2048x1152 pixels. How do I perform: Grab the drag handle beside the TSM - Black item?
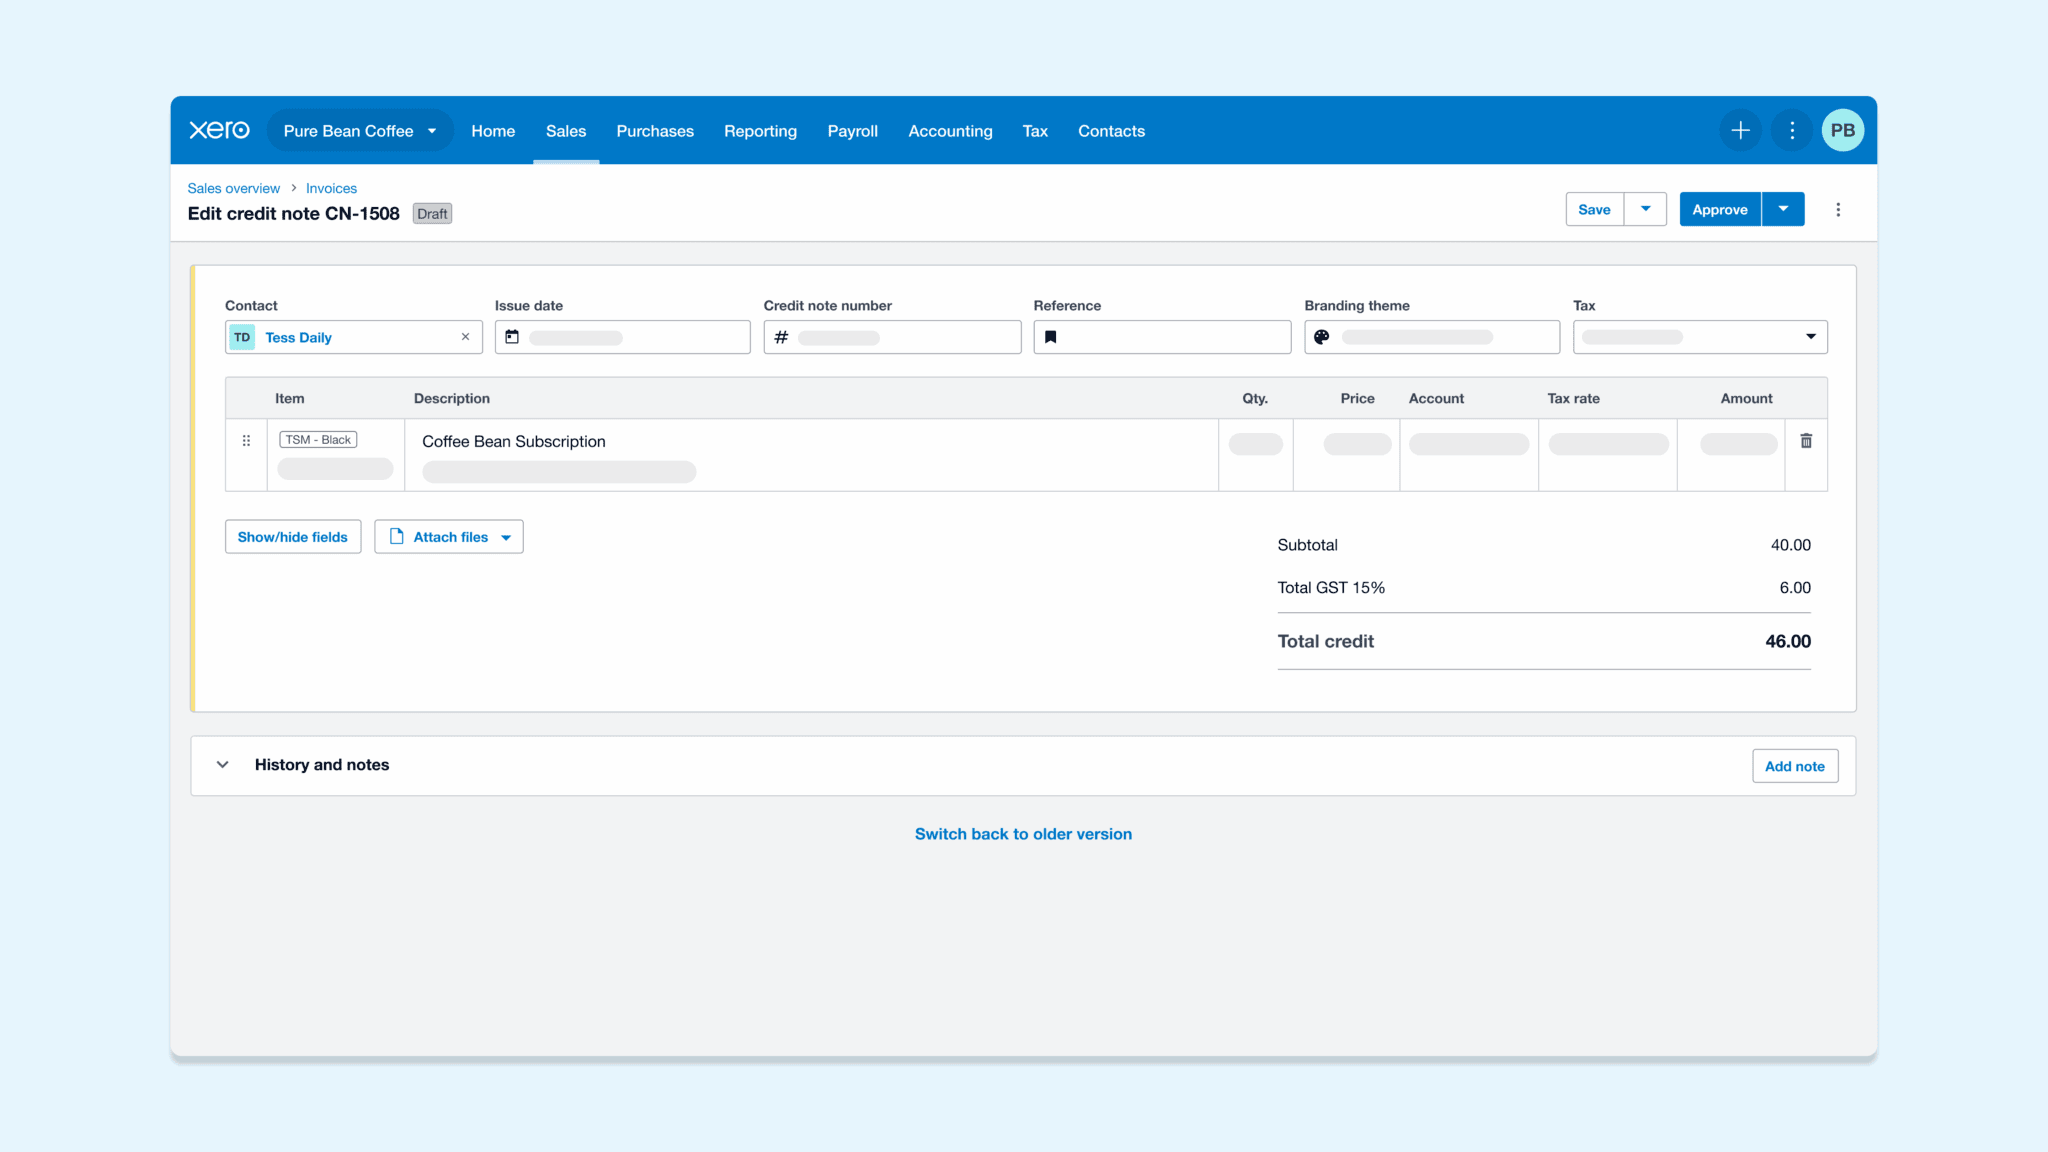pyautogui.click(x=246, y=440)
